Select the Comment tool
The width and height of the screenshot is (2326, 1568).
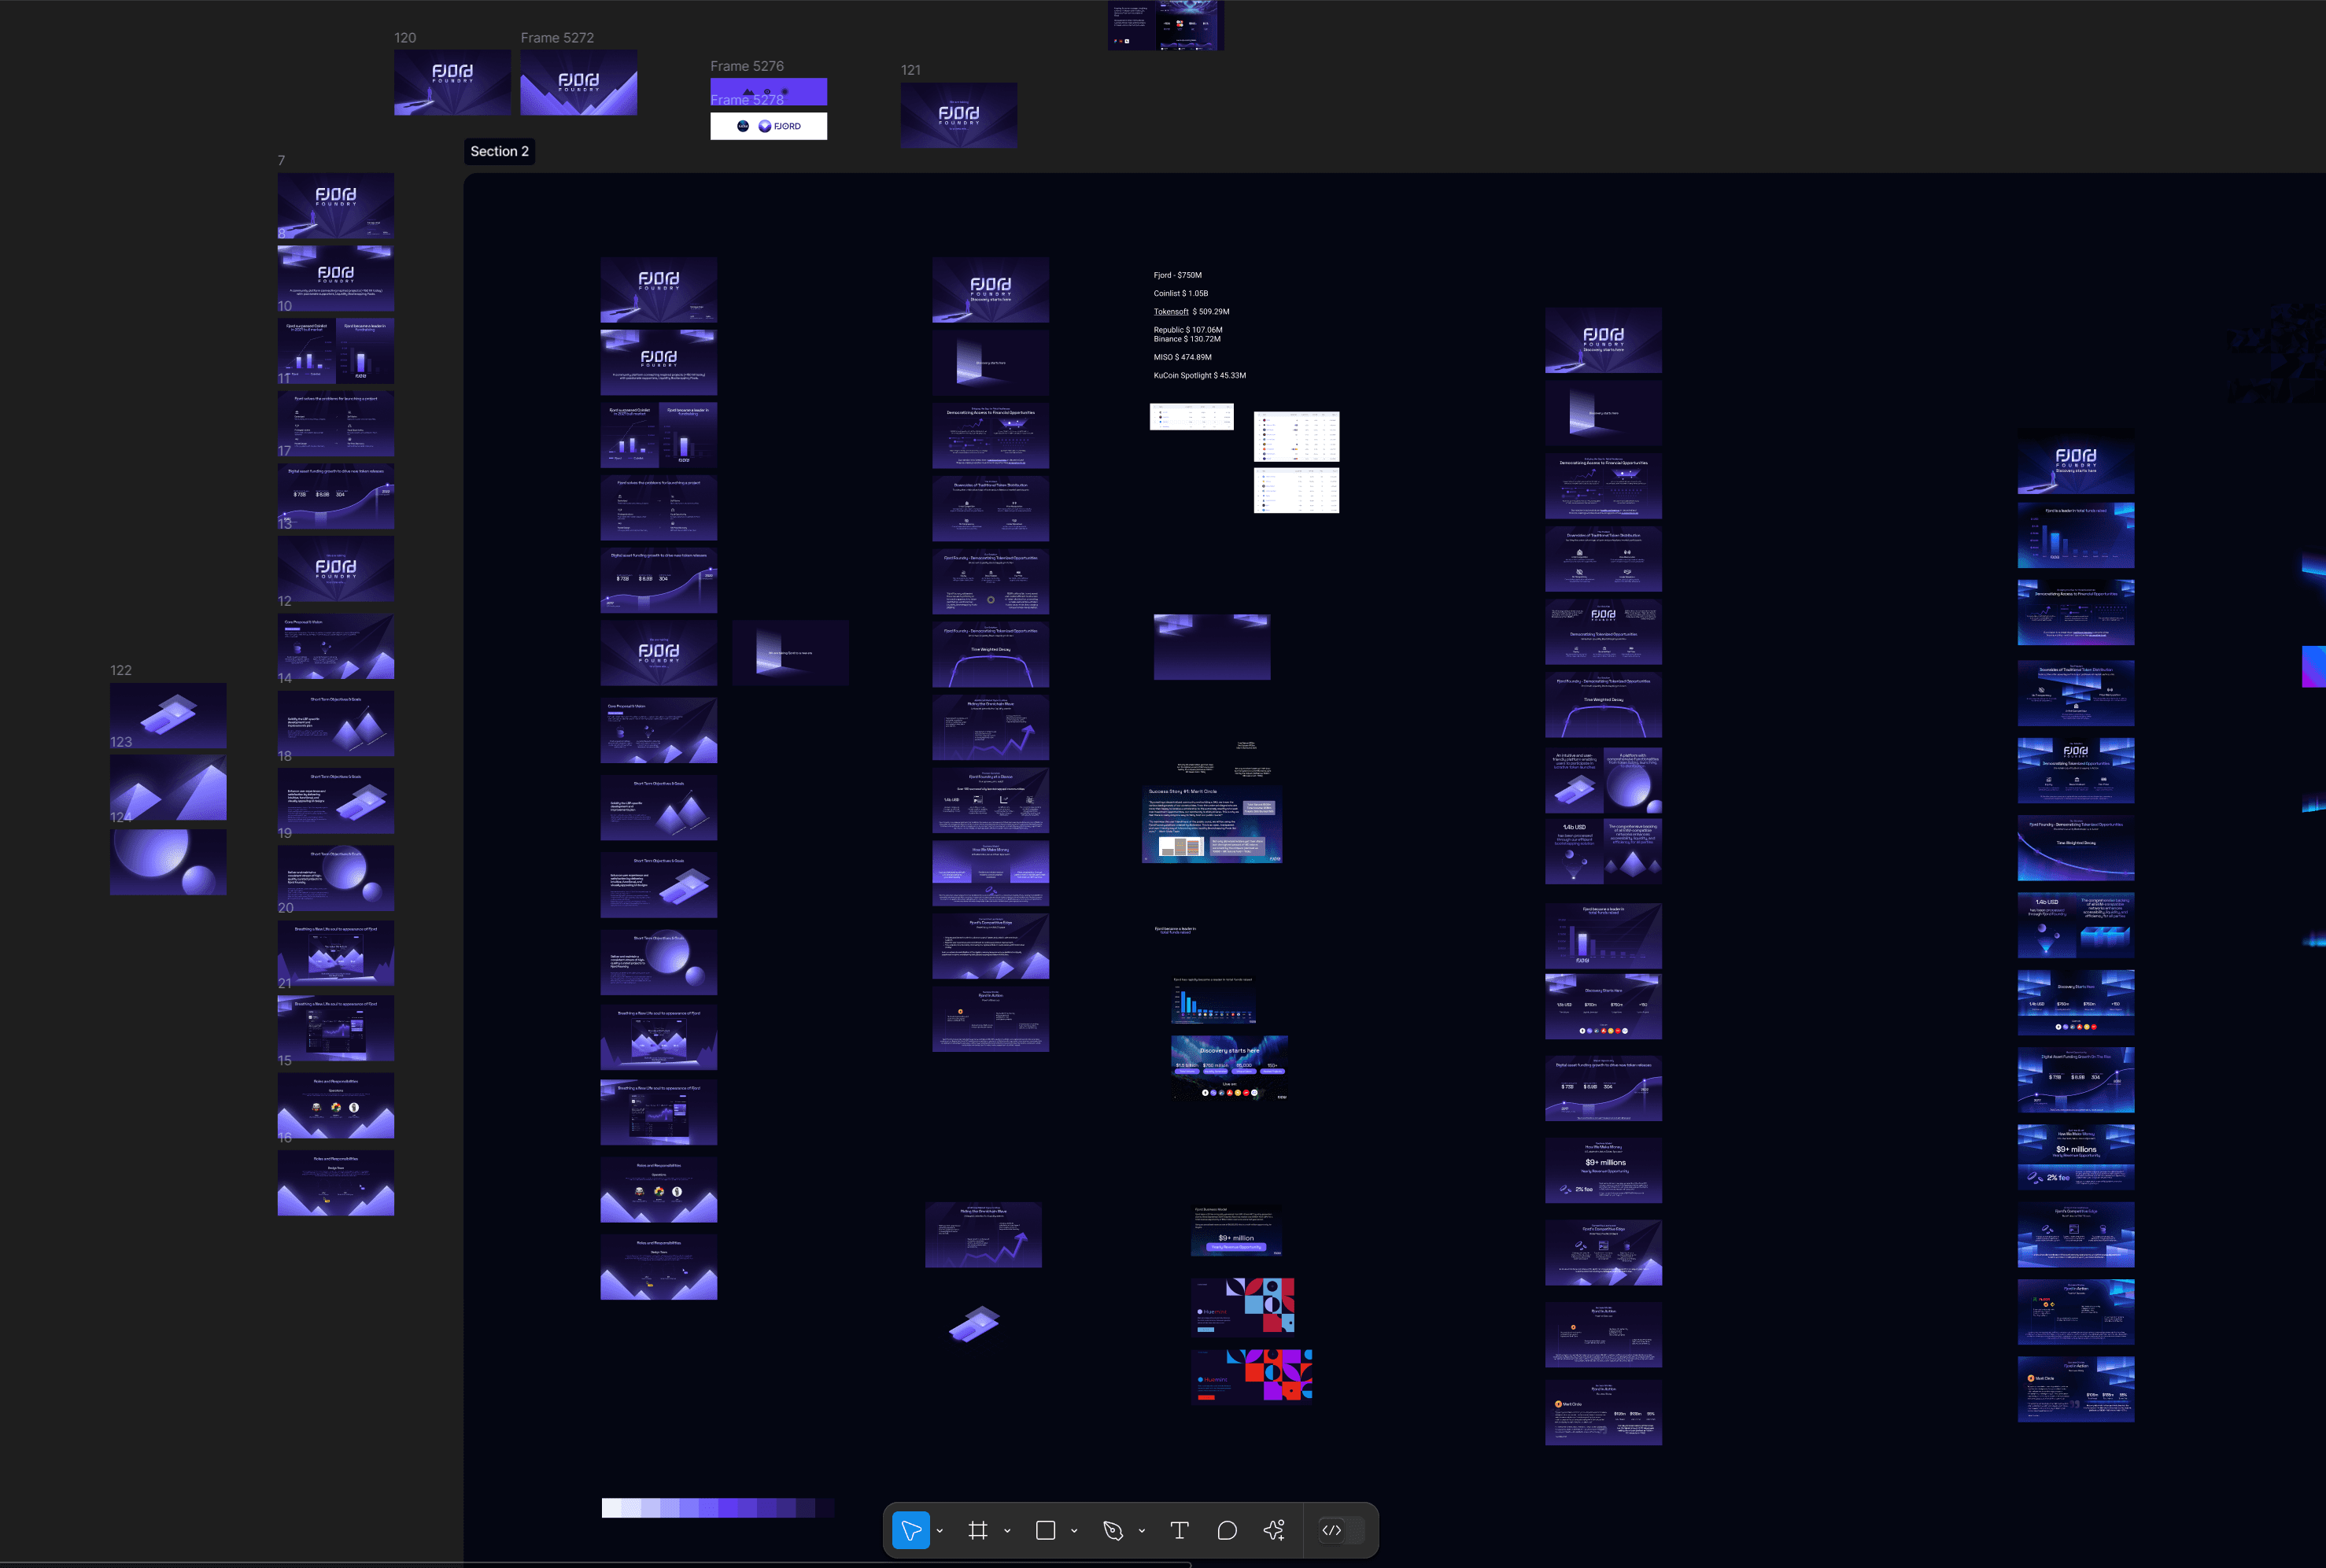pyautogui.click(x=1227, y=1530)
